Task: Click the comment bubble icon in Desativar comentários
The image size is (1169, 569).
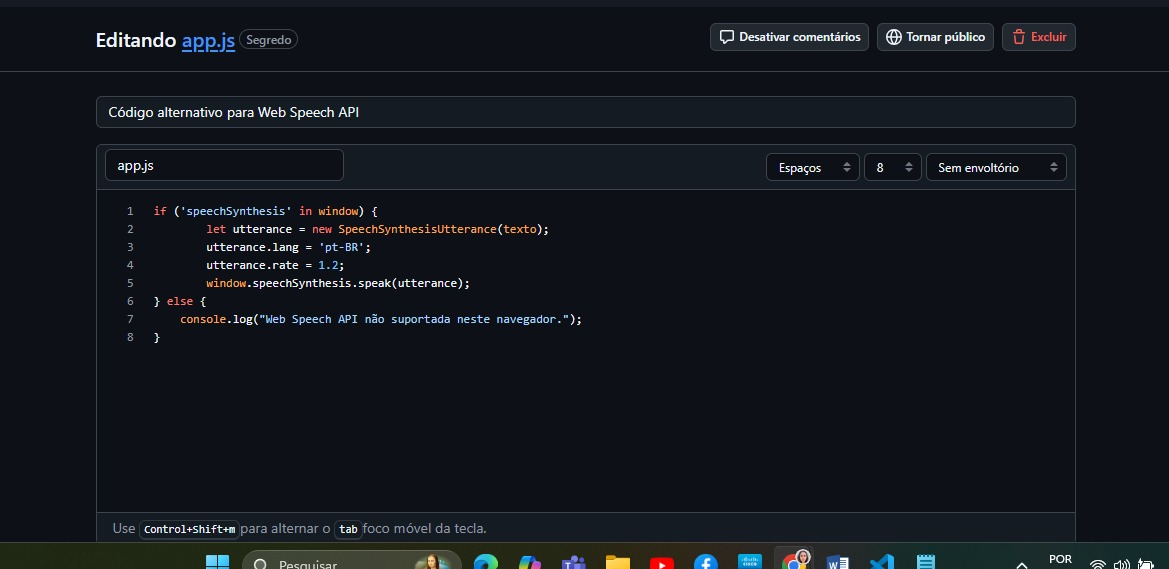Action: [727, 37]
